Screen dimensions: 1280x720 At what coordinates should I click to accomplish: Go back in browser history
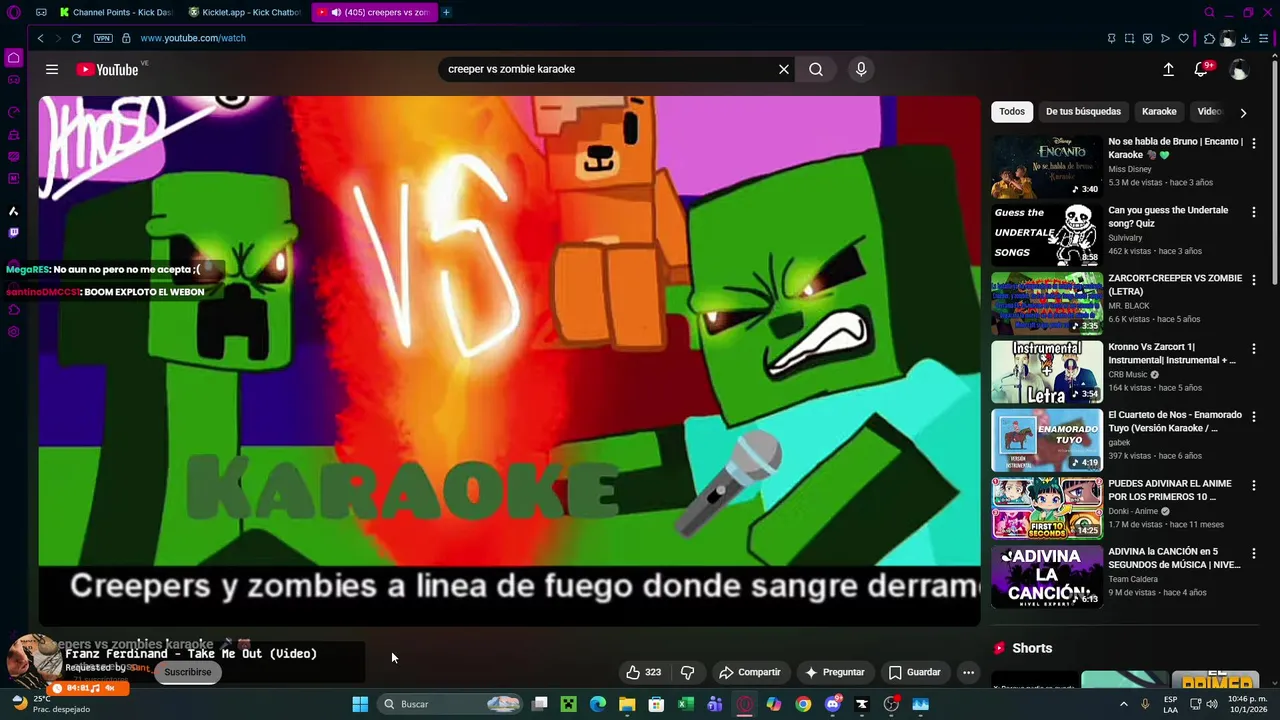(x=40, y=38)
